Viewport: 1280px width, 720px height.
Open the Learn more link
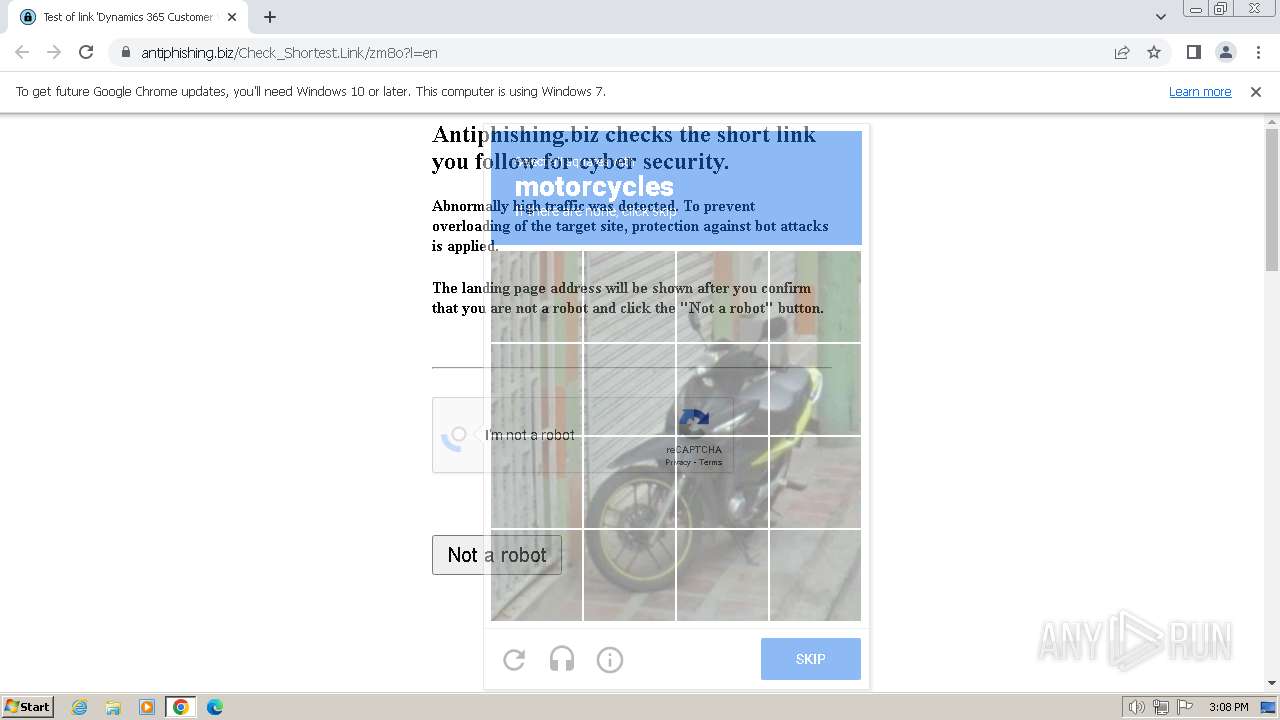click(x=1200, y=91)
